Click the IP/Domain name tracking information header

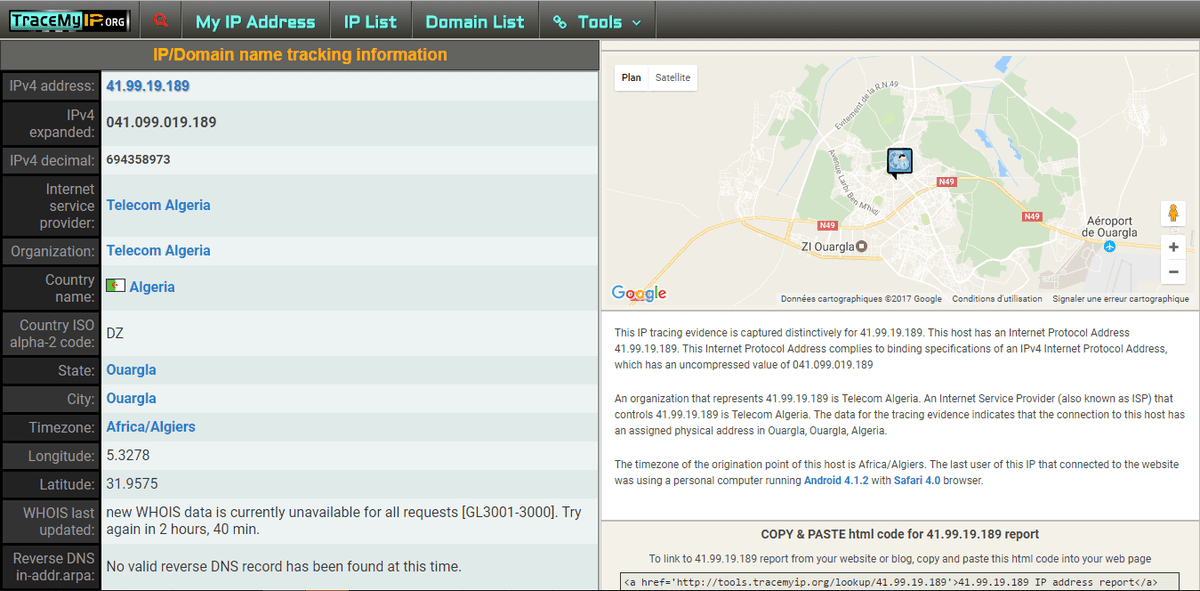tap(300, 54)
